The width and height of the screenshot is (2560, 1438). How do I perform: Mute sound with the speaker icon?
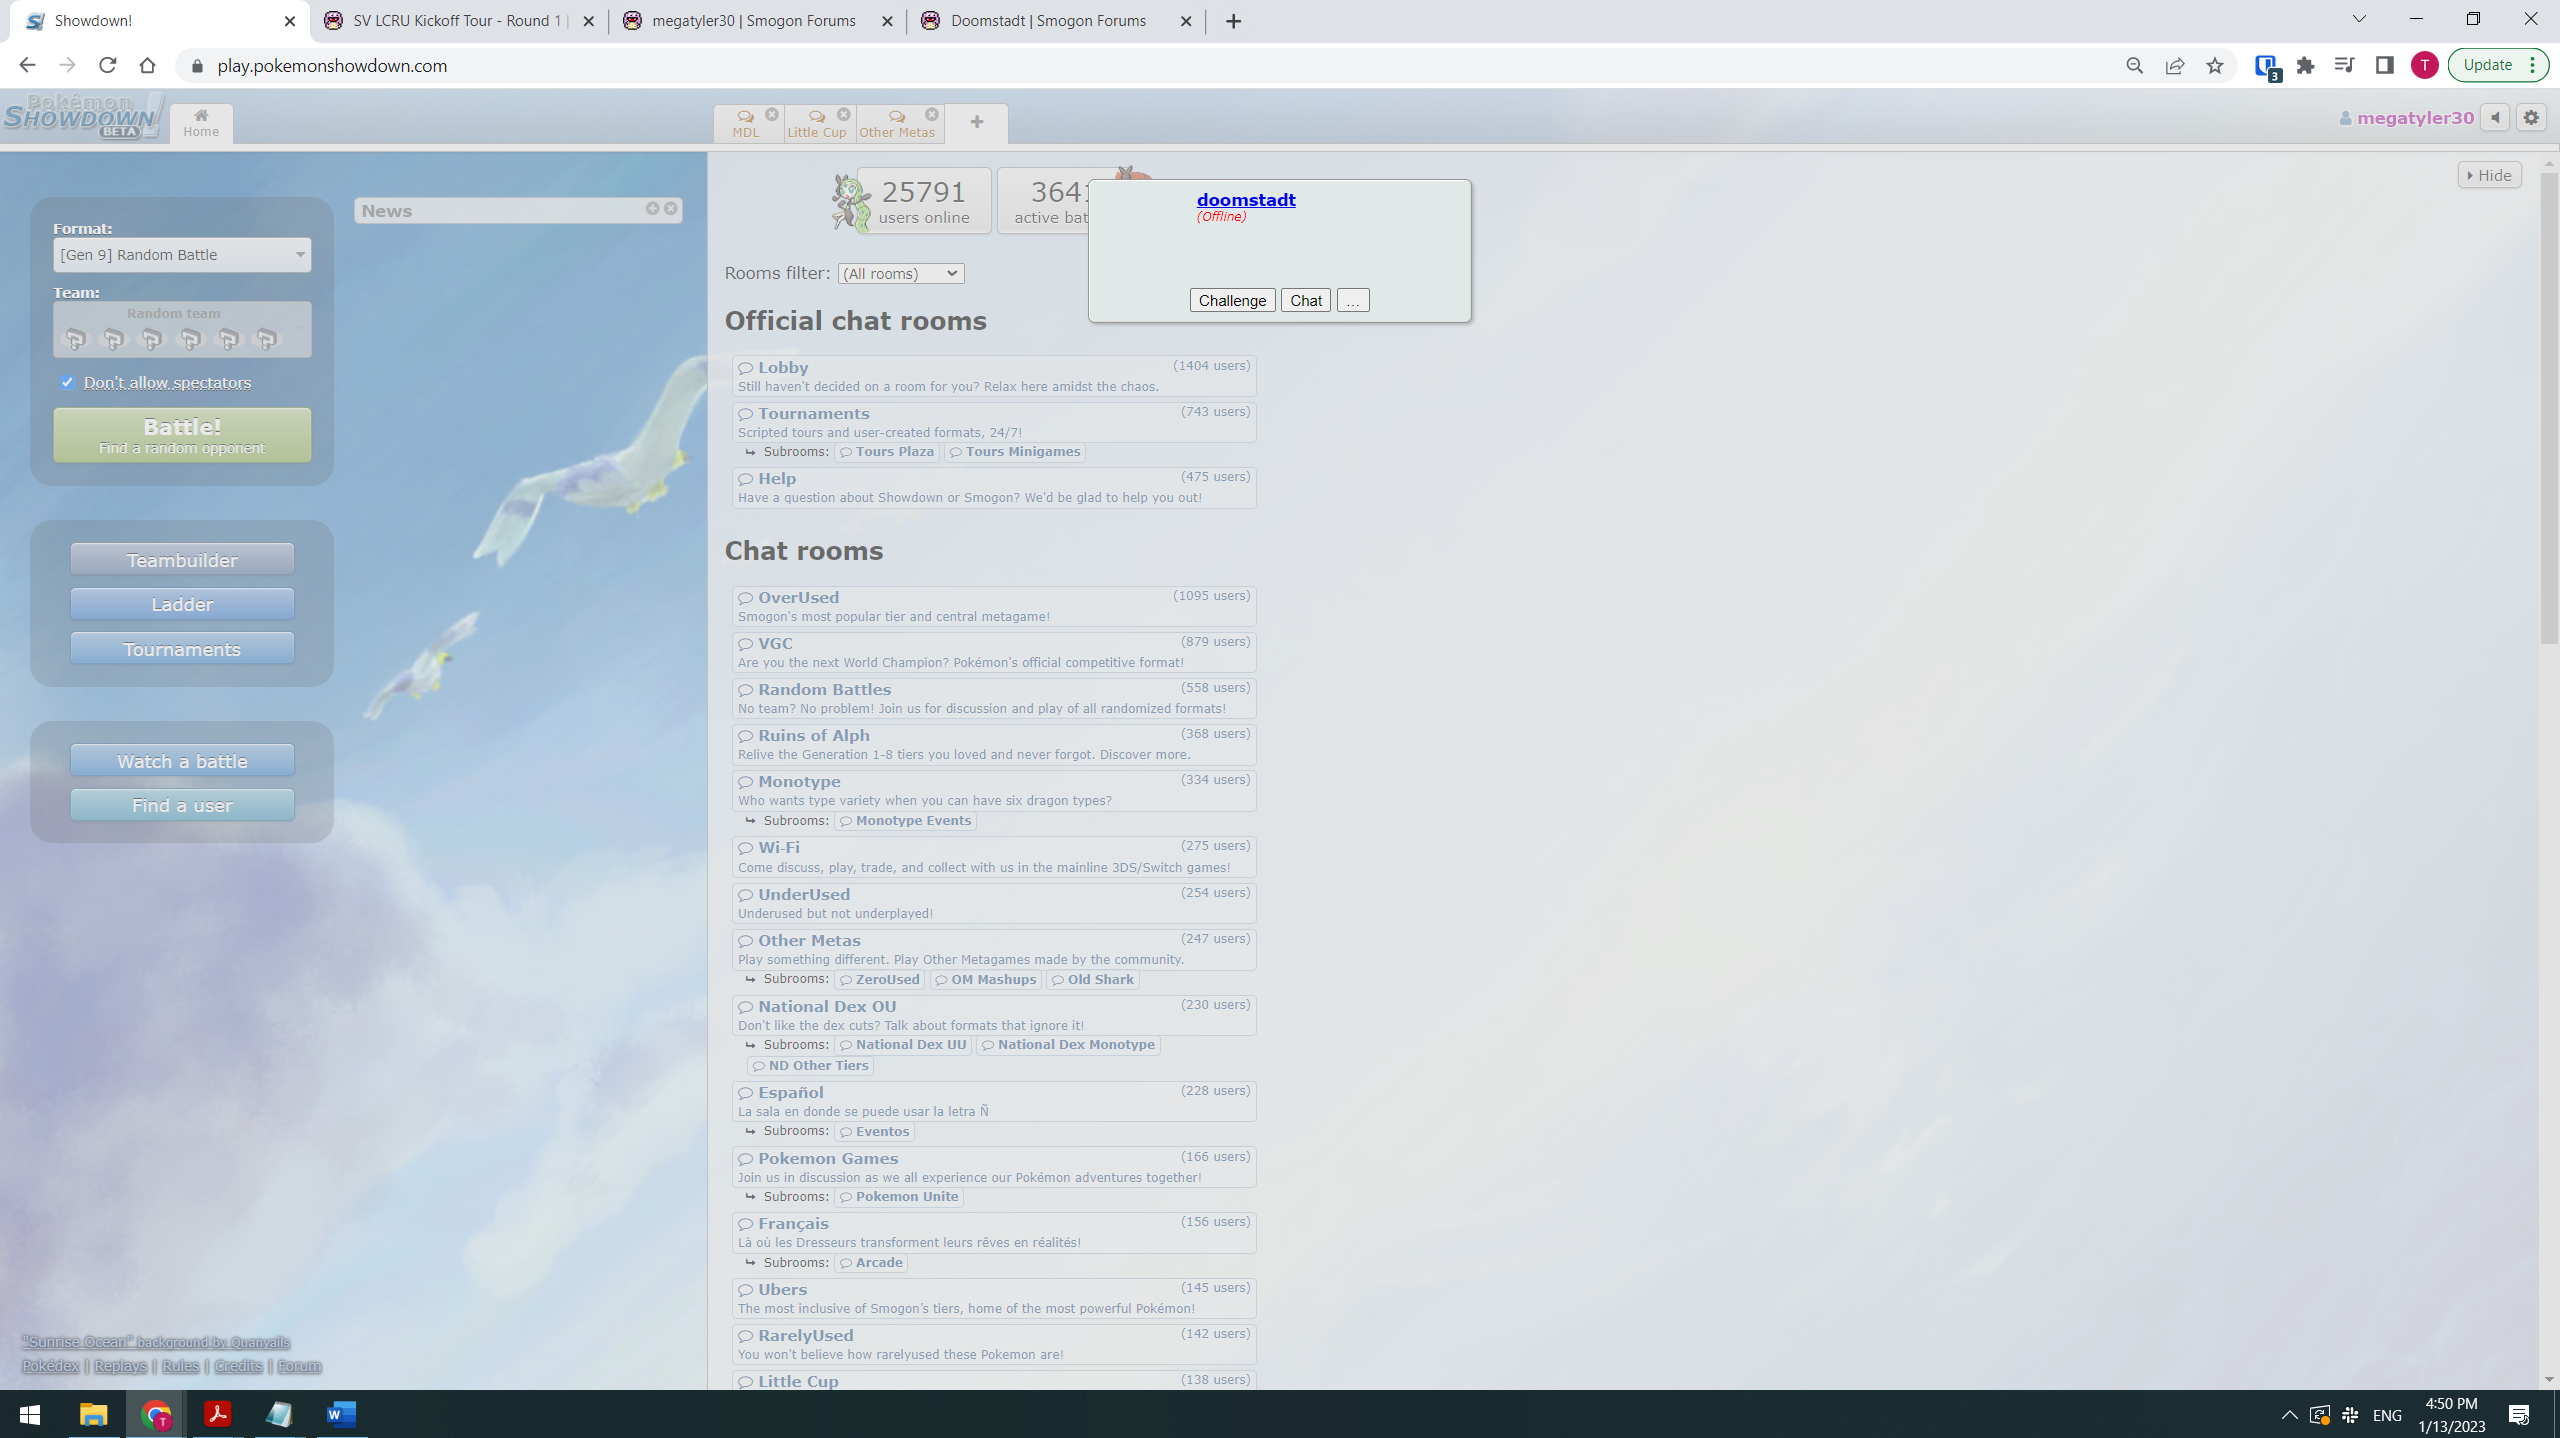tap(2496, 118)
